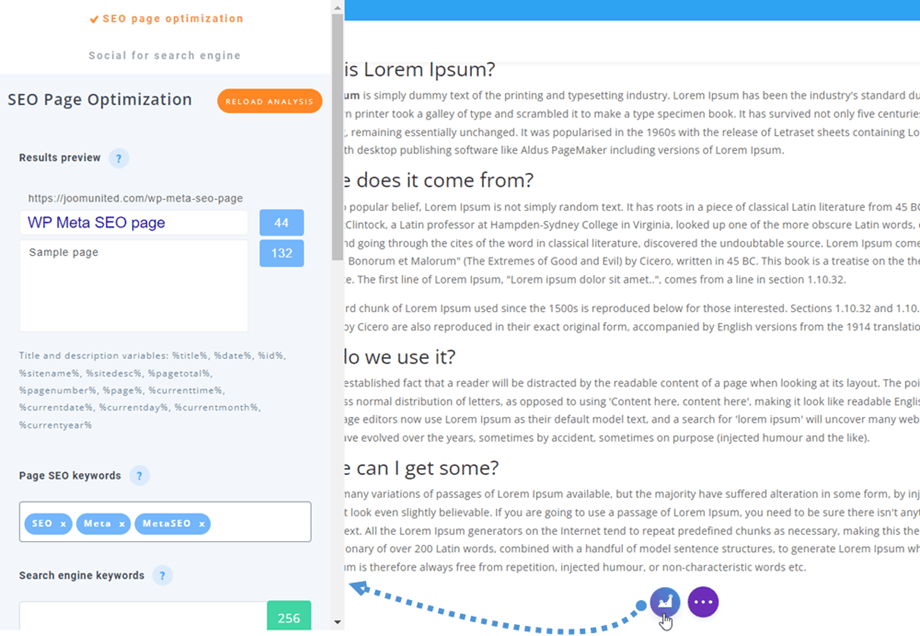Remove the MetaSEO keyword tag

(202, 524)
